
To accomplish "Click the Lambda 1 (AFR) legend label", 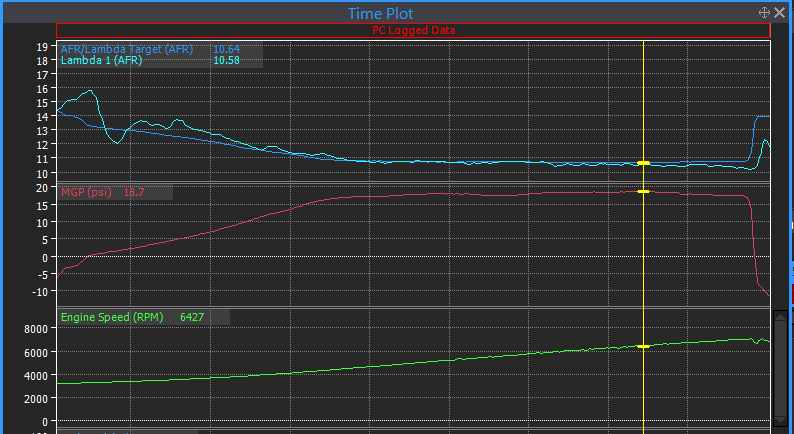I will 101,60.
